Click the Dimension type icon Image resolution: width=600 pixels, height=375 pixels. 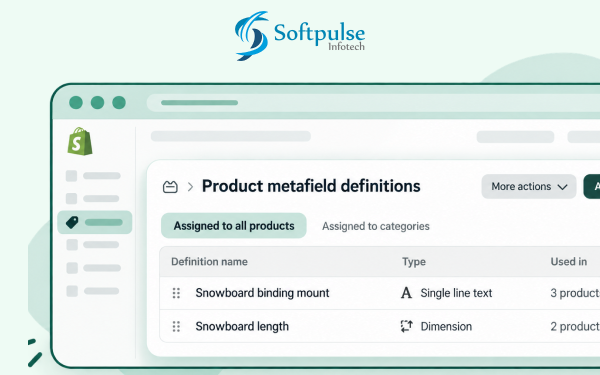tap(406, 326)
